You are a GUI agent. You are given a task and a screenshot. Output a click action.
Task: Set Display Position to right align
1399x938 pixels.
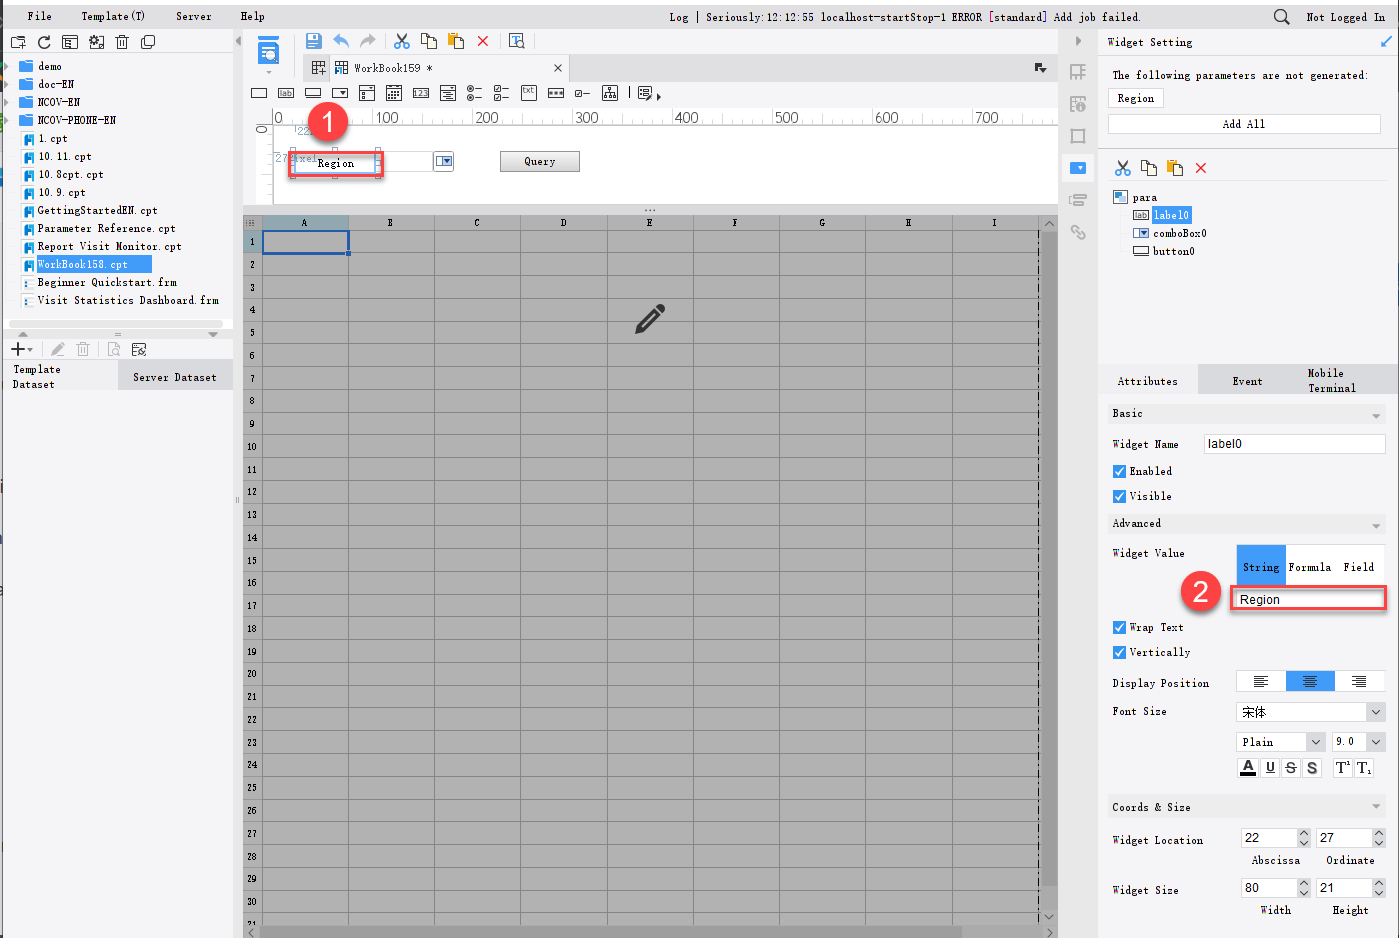pos(1359,682)
